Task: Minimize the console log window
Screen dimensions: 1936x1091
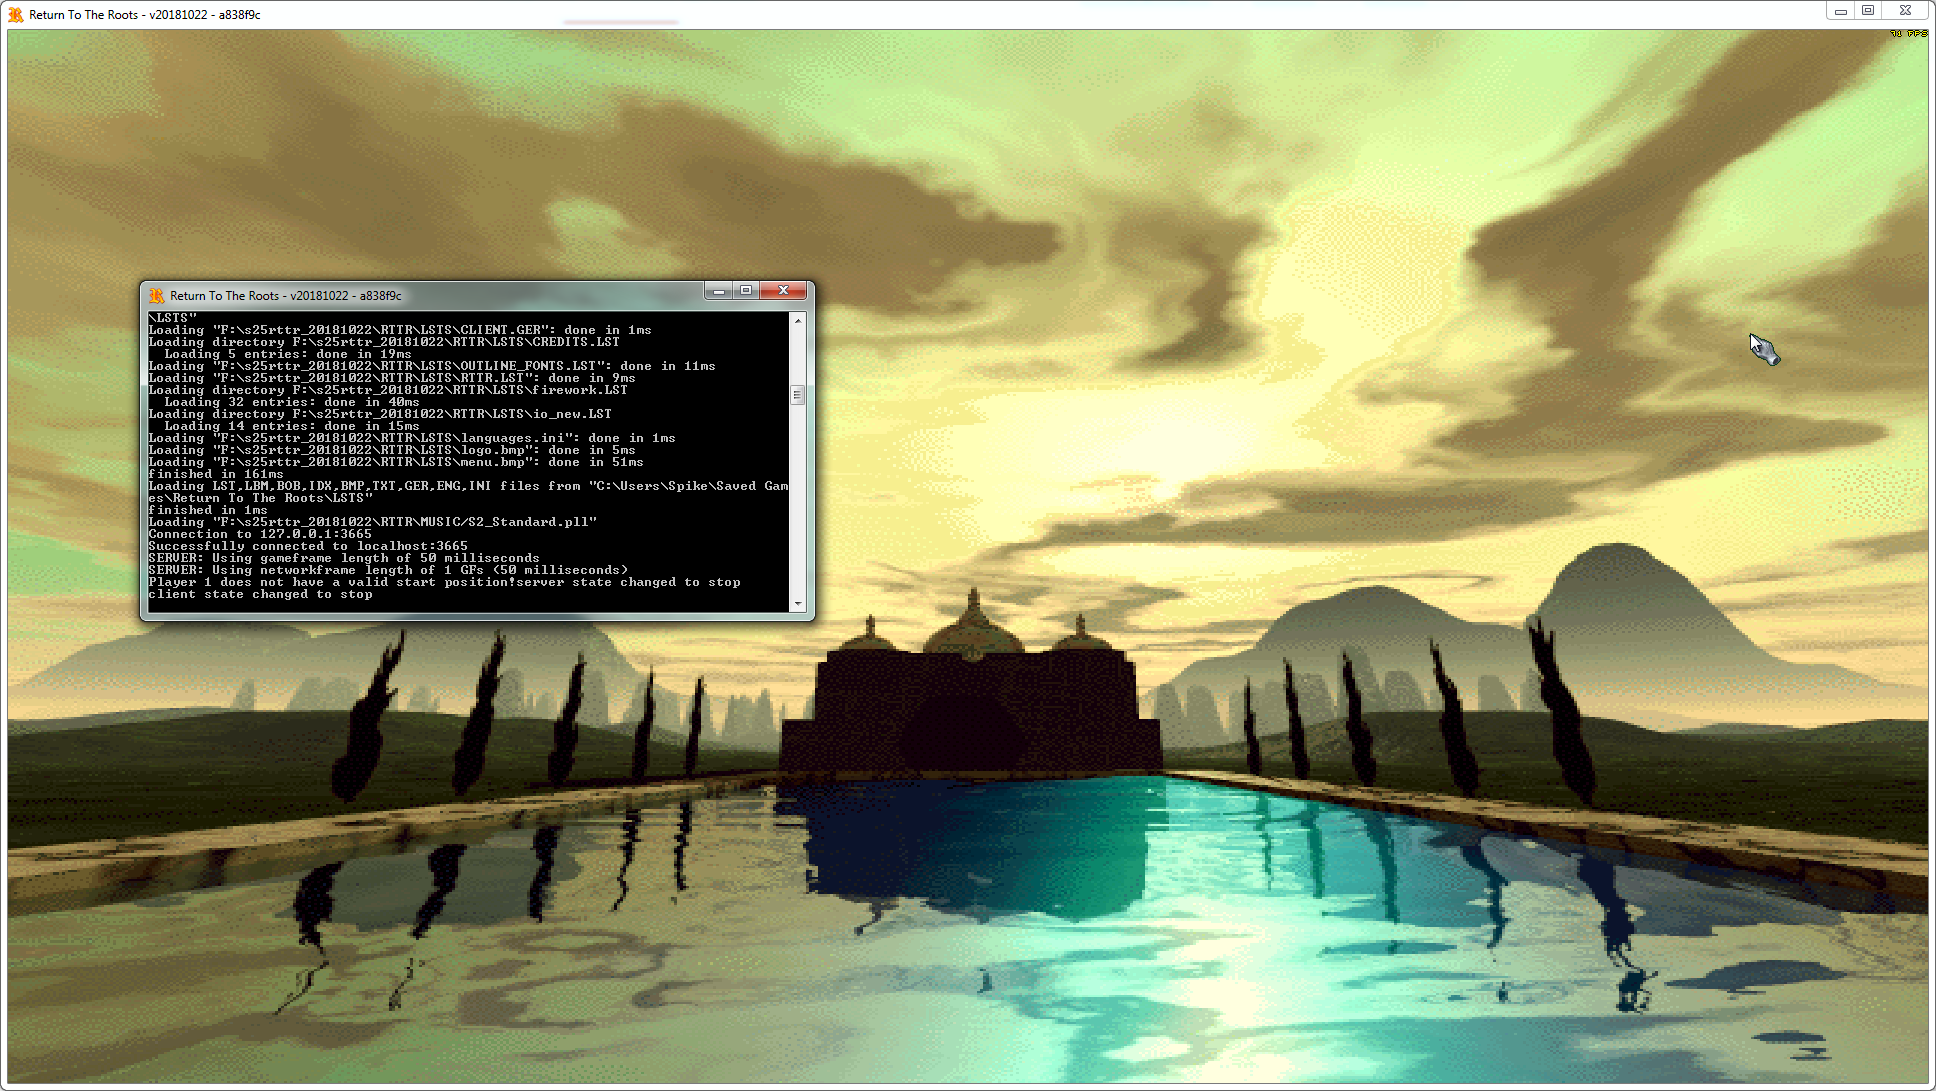Action: click(718, 291)
